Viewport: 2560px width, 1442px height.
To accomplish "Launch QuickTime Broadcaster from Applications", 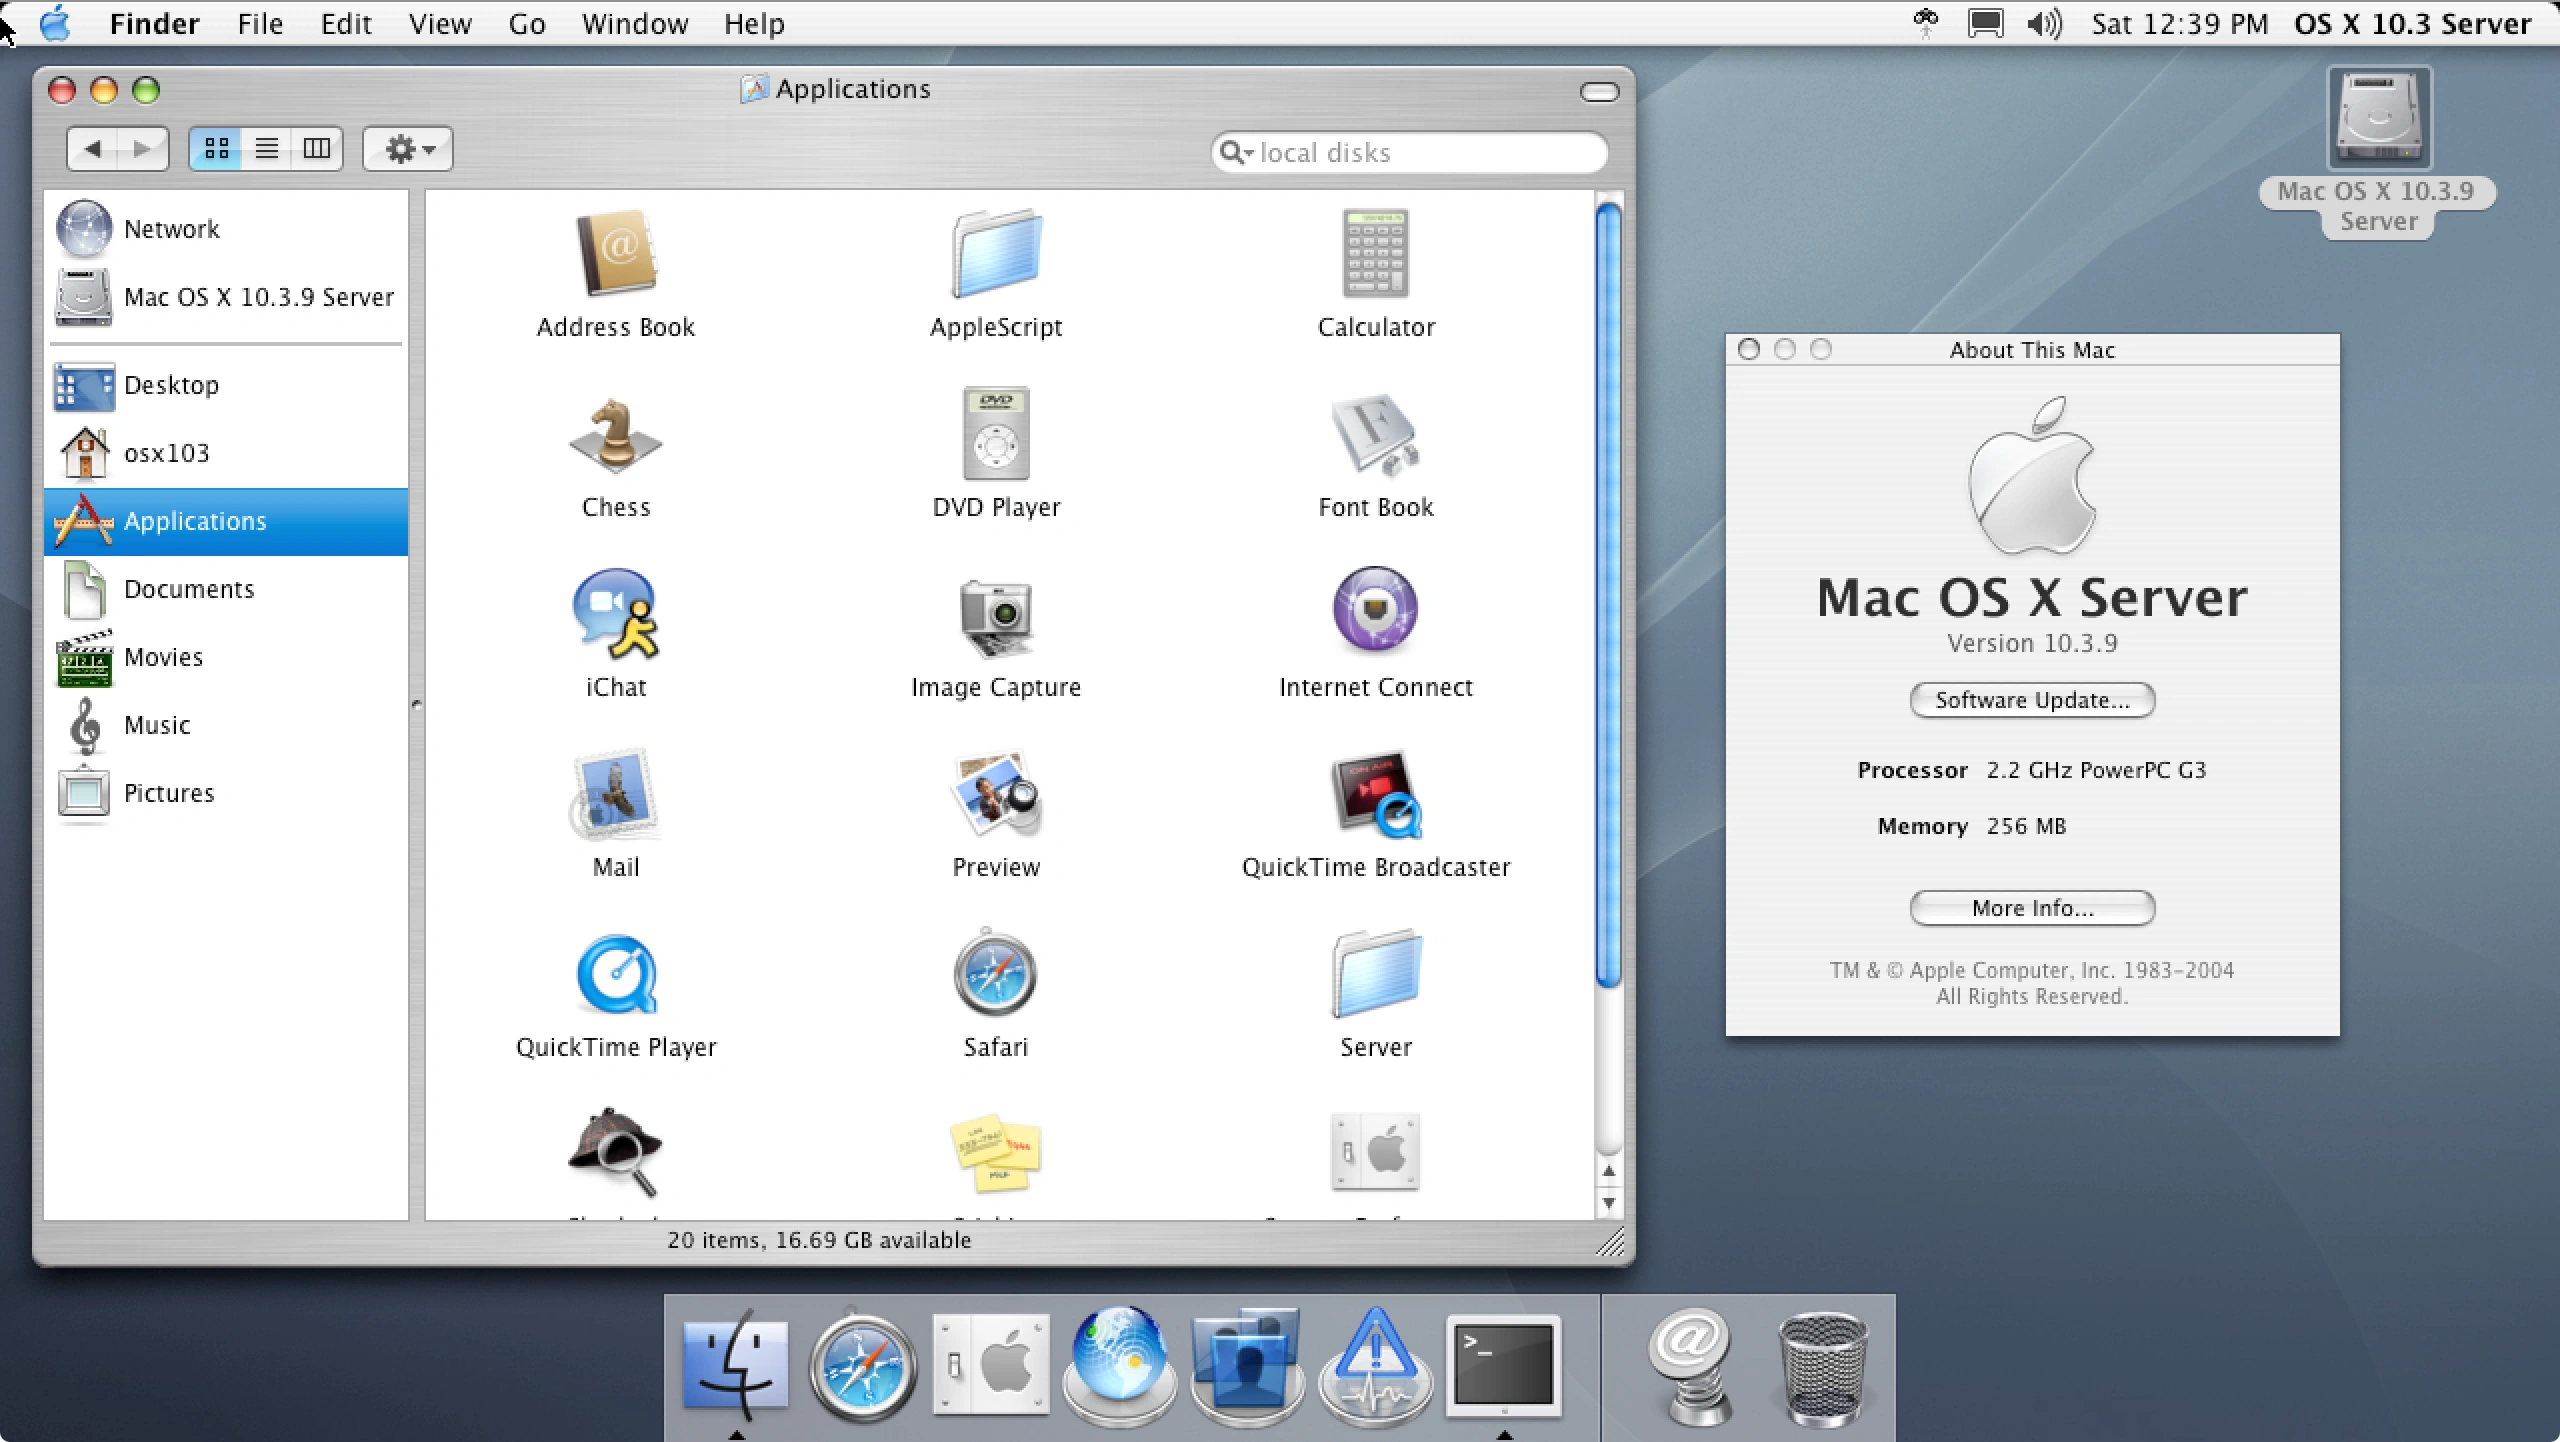I will [x=1375, y=795].
